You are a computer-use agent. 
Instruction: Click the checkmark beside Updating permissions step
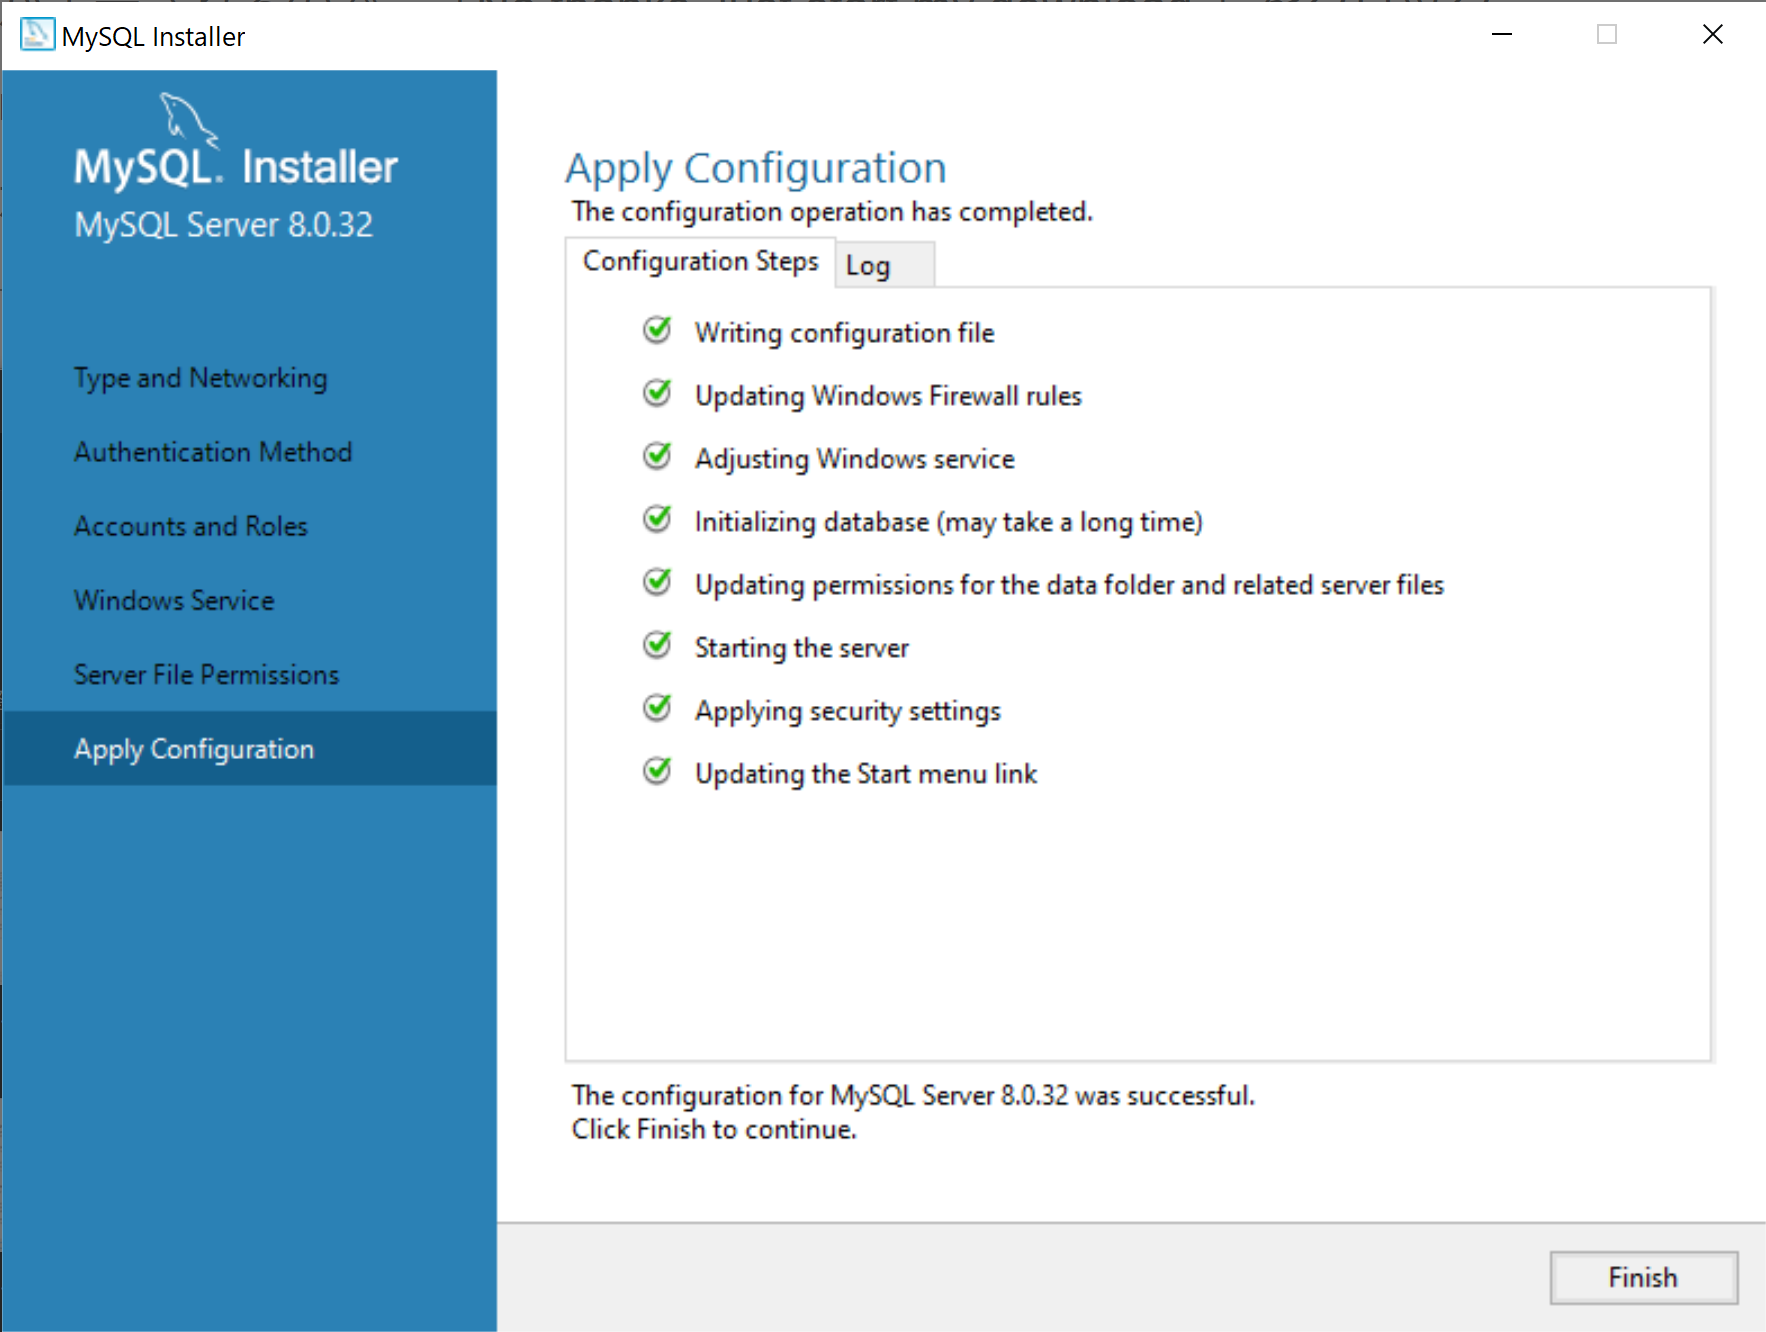[657, 582]
